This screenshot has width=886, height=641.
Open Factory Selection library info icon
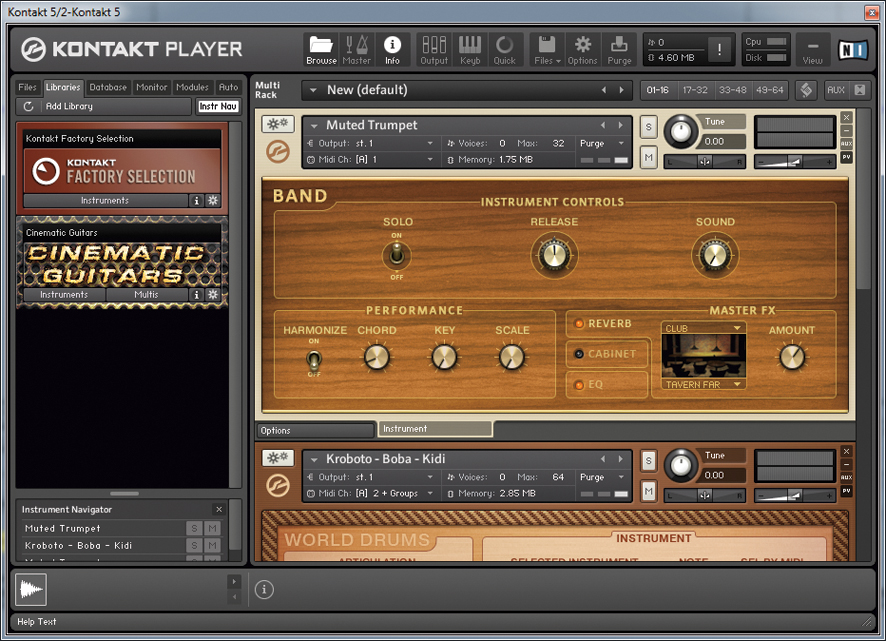(196, 200)
